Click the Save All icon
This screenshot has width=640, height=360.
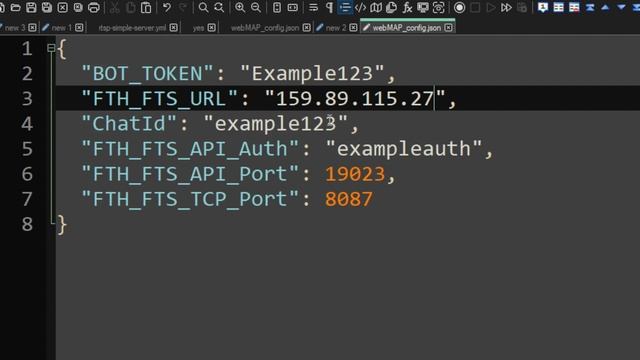[x=47, y=7]
